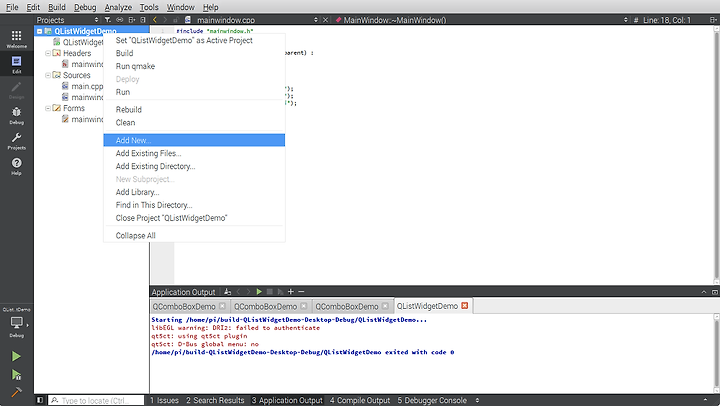Maximize the output pane
Screen dimensions: 720x406
(704, 292)
